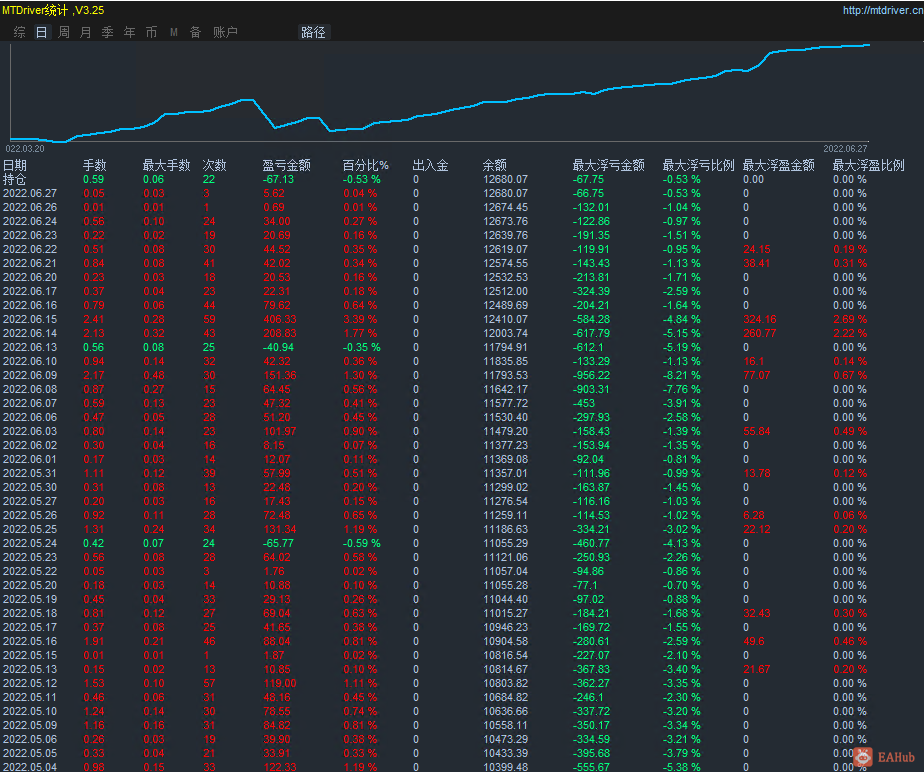Image resolution: width=924 pixels, height=772 pixels.
Task: Select the 年 yearly tab
Action: (x=130, y=32)
